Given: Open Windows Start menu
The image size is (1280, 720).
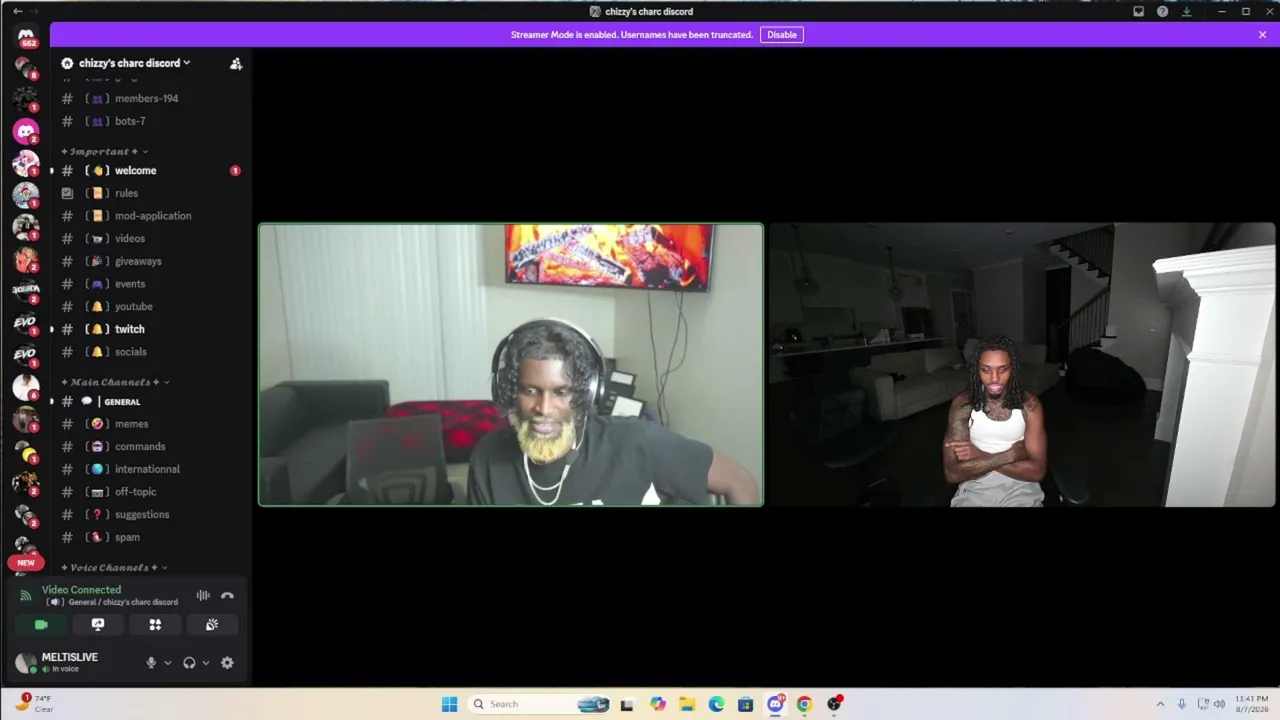Looking at the screenshot, I should pyautogui.click(x=449, y=704).
